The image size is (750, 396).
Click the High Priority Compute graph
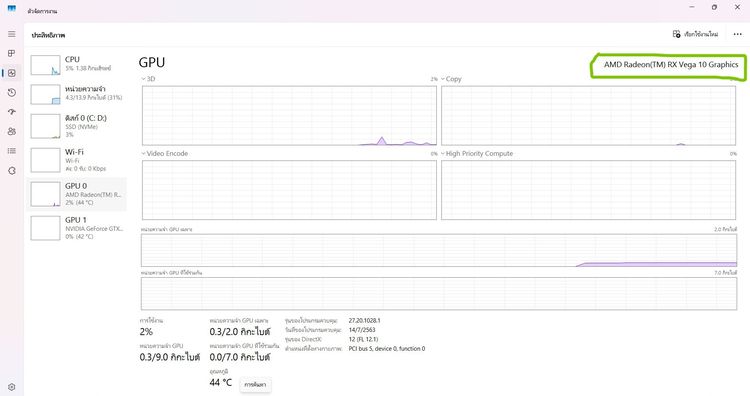[x=588, y=190]
